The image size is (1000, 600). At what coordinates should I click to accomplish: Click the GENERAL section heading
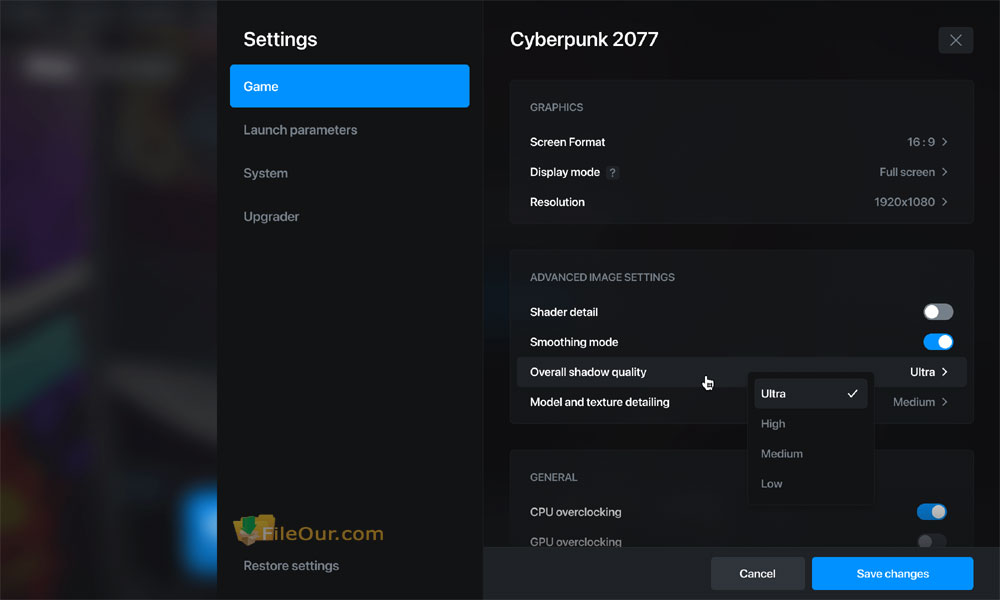pos(554,478)
